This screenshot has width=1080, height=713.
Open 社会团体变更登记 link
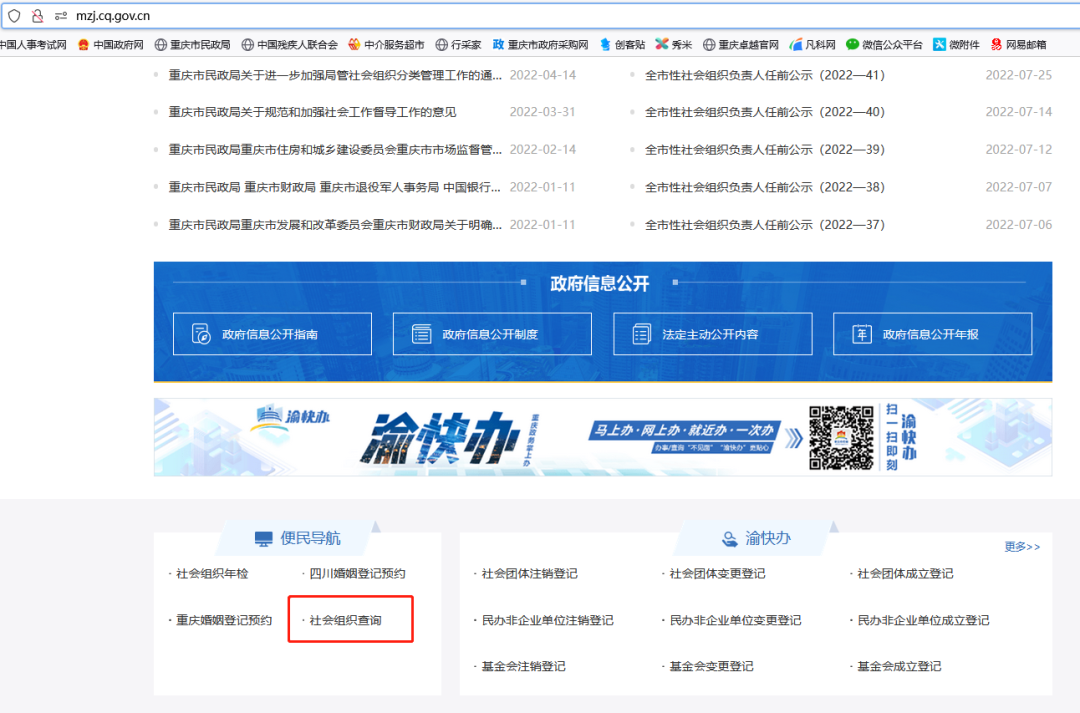717,573
